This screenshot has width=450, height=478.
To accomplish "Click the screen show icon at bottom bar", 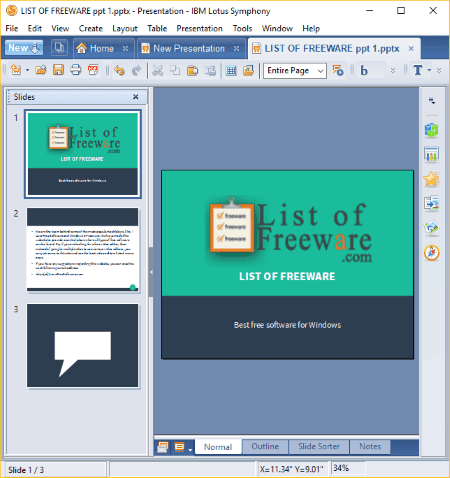I will click(x=179, y=447).
